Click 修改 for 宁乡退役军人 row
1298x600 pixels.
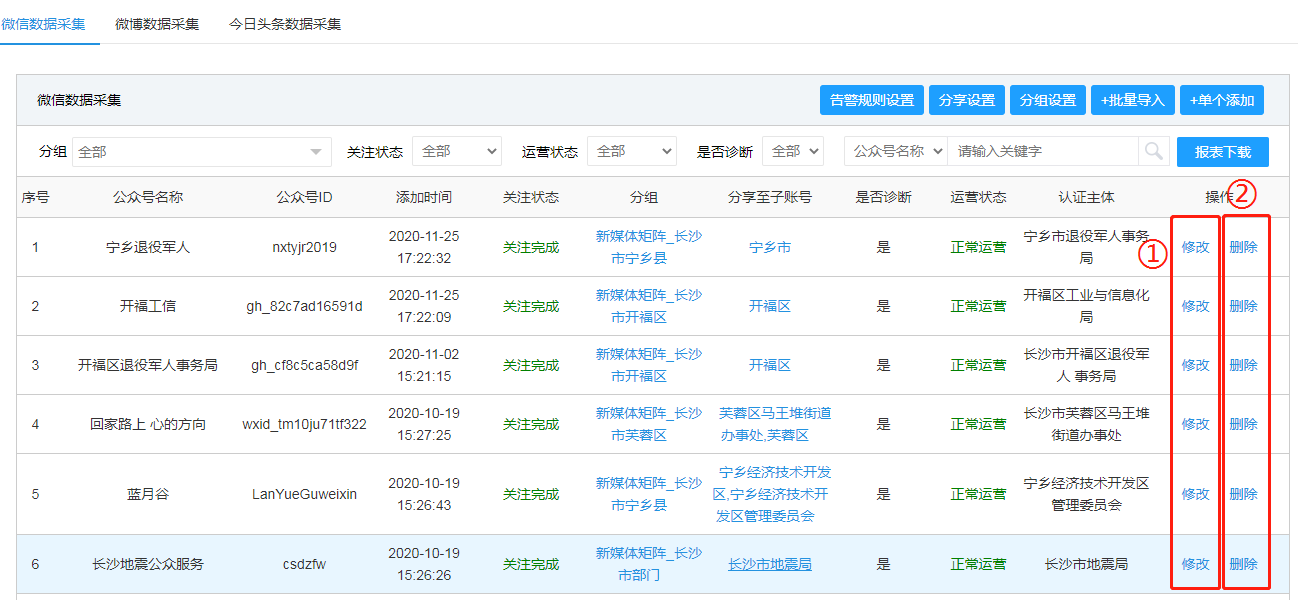click(1195, 247)
